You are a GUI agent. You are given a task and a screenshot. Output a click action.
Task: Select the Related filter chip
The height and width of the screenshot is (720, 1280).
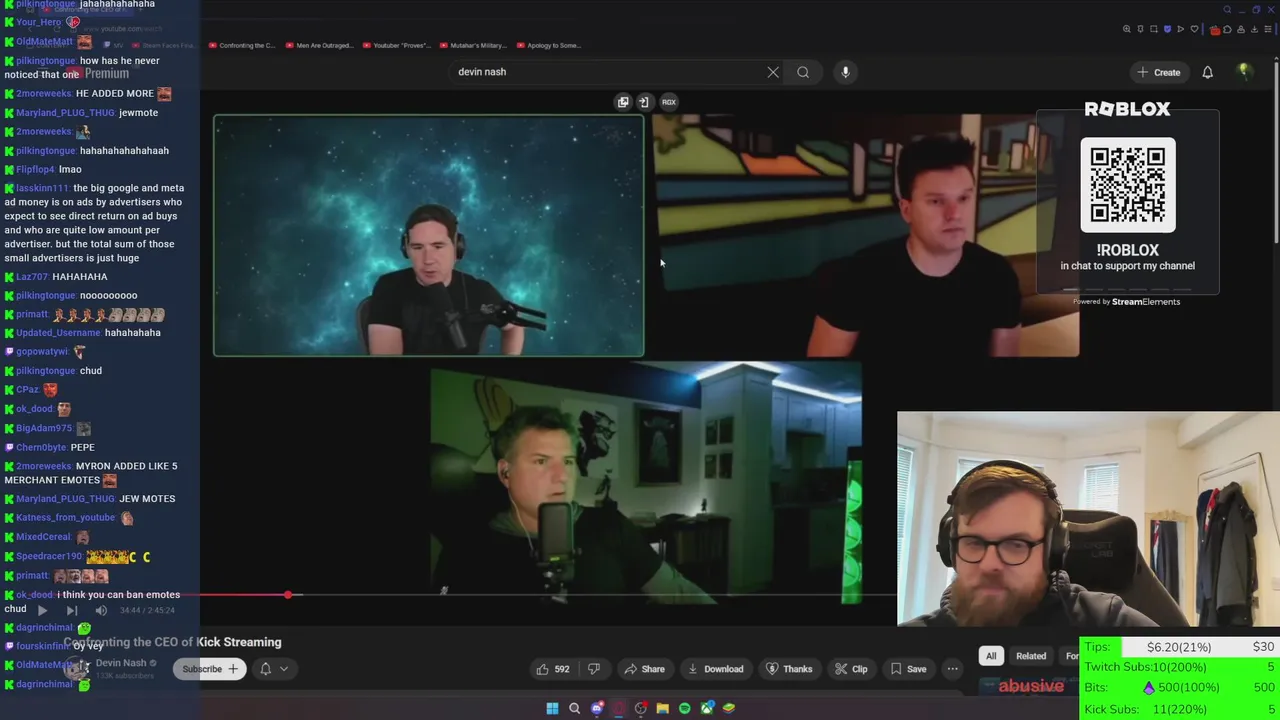pos(1031,656)
